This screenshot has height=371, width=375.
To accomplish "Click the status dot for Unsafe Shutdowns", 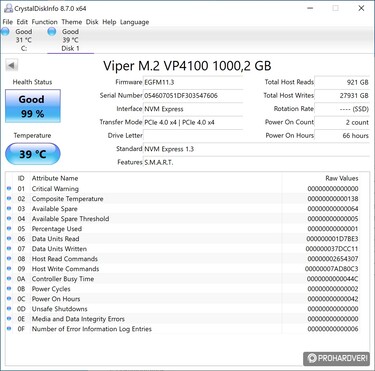I will 9,308.
